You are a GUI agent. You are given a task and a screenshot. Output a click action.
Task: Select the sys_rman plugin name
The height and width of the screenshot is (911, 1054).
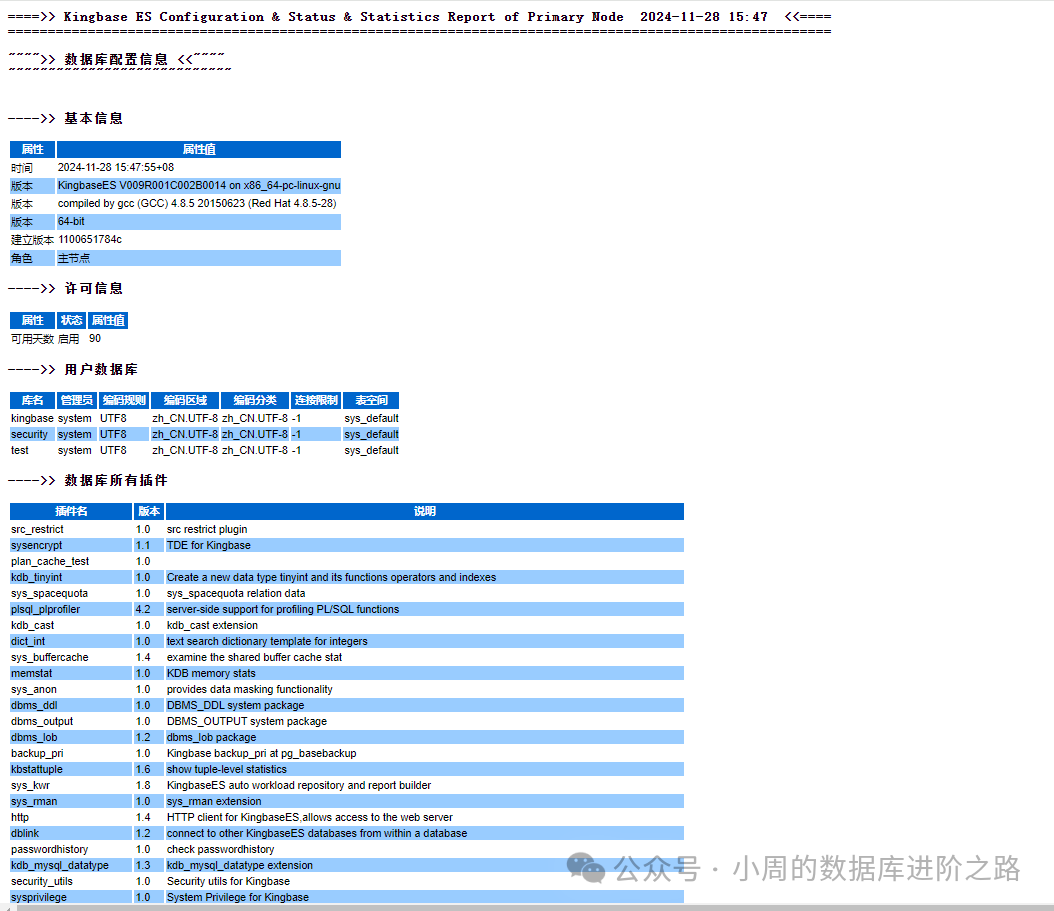point(34,801)
